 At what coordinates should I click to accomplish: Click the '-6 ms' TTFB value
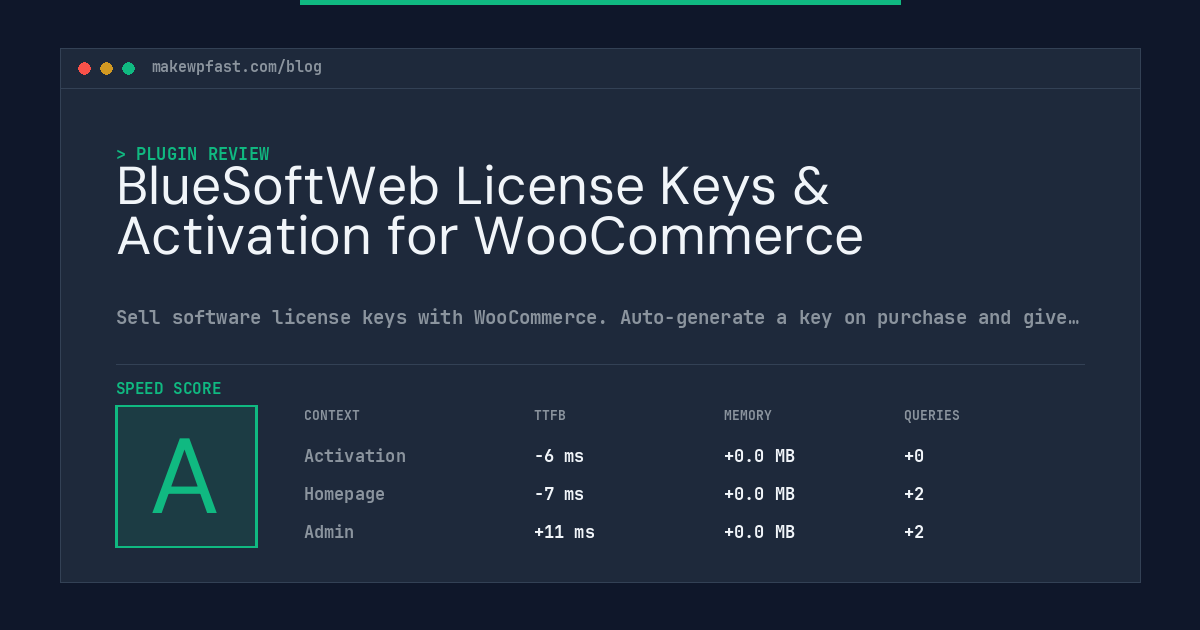click(x=559, y=456)
